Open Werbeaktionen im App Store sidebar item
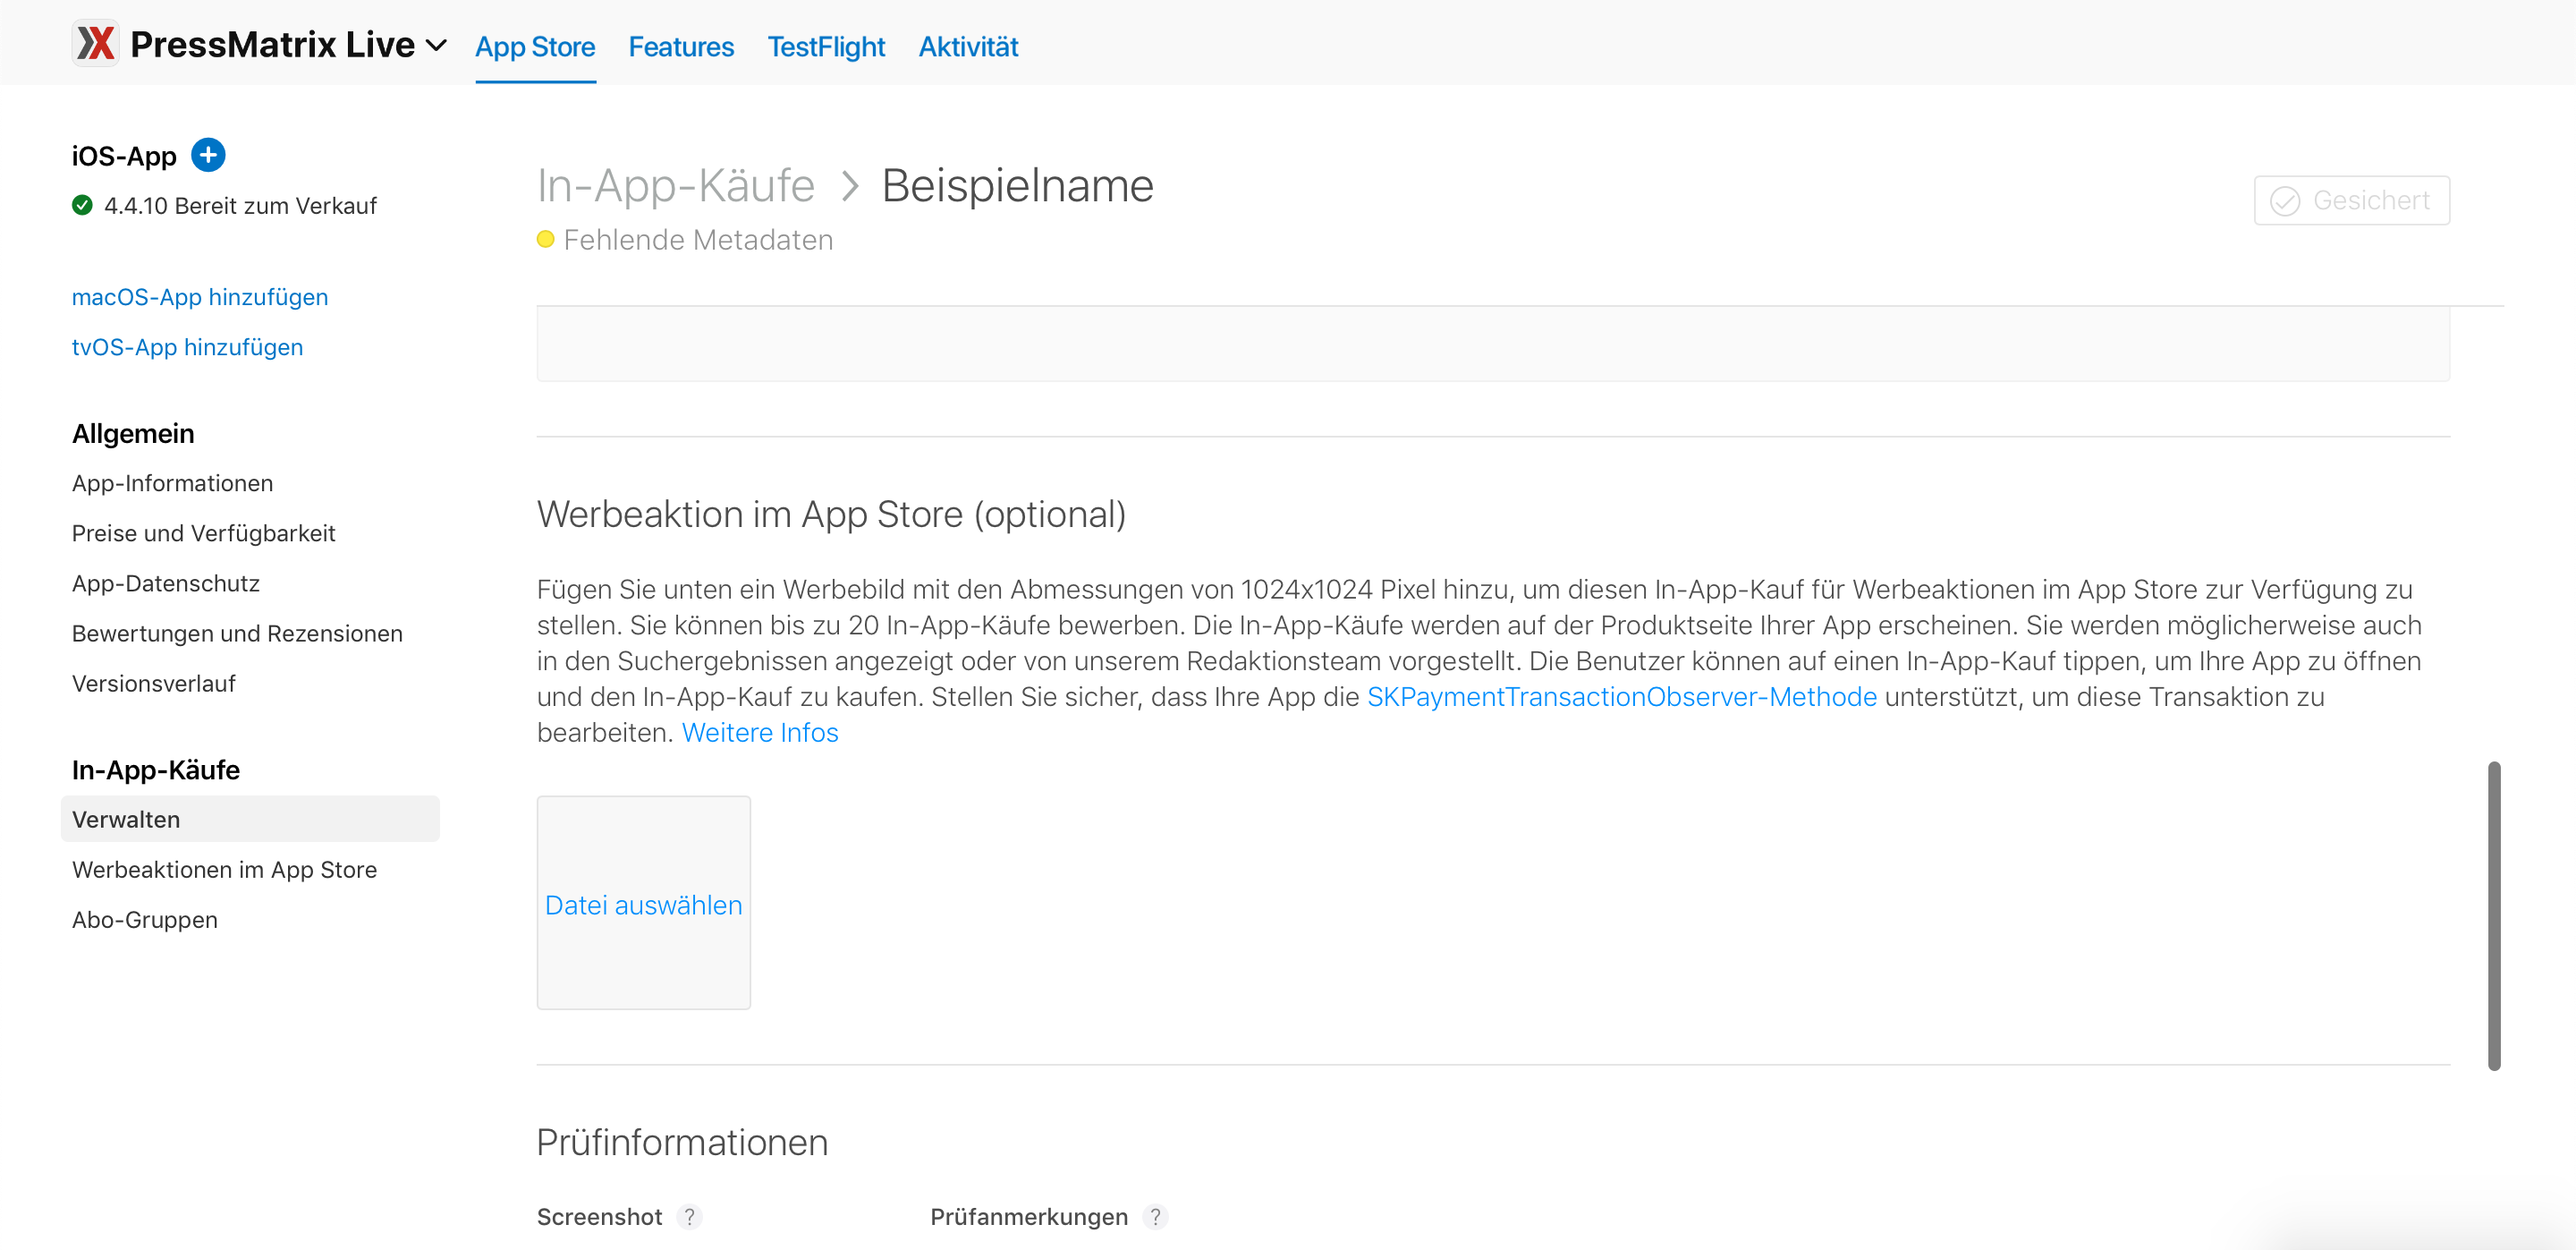The height and width of the screenshot is (1250, 2576). click(224, 869)
